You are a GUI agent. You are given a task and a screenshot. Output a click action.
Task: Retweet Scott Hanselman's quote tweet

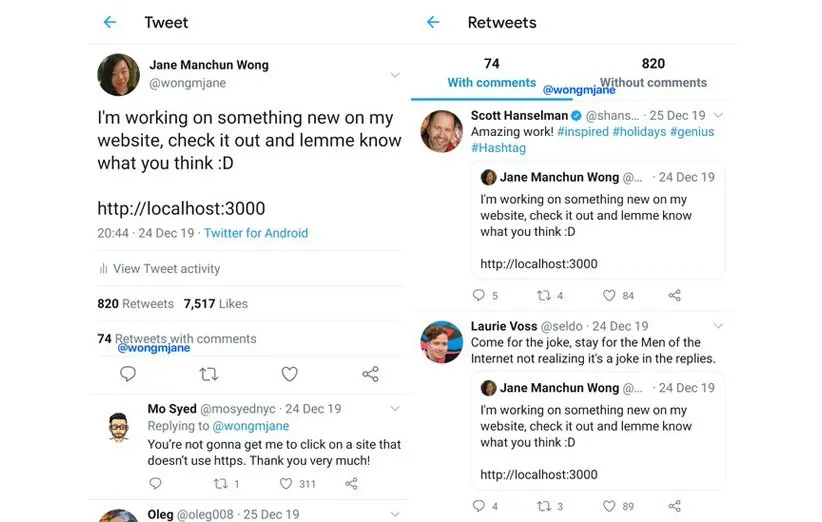(x=545, y=295)
